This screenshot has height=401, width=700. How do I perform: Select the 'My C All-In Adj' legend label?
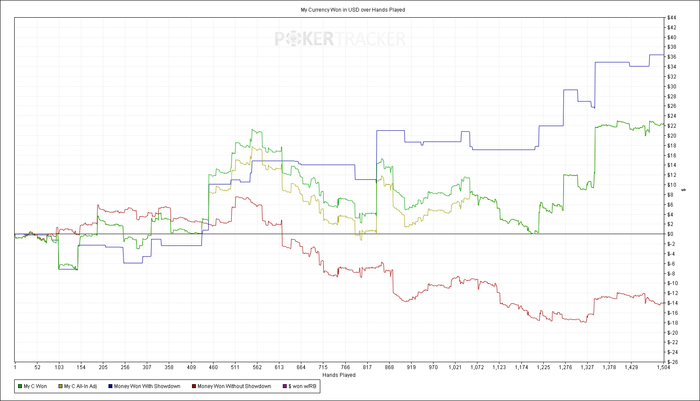click(x=80, y=386)
